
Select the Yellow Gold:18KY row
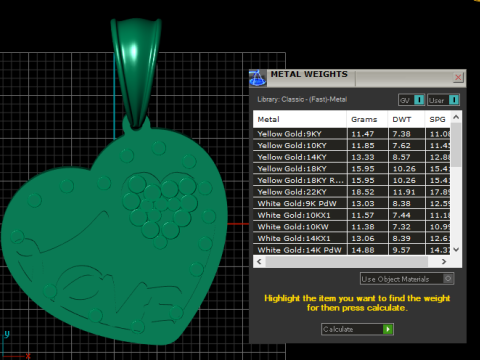click(352, 169)
